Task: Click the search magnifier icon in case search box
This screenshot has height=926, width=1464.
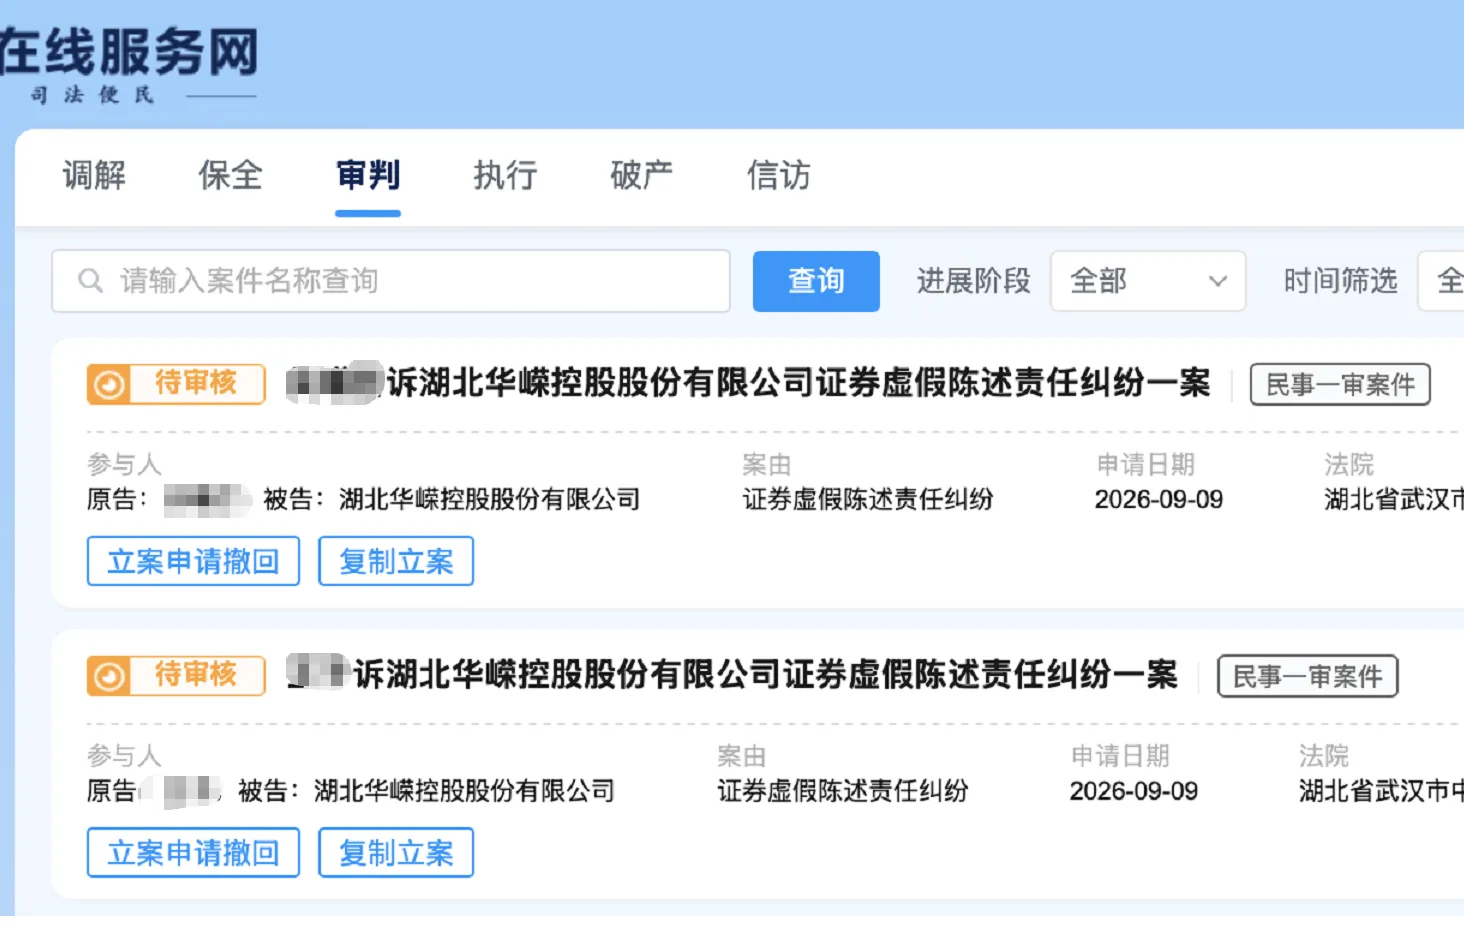Action: coord(90,281)
